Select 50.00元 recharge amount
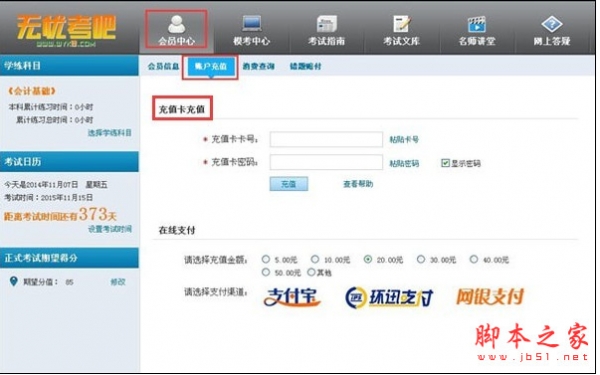 (x=266, y=272)
